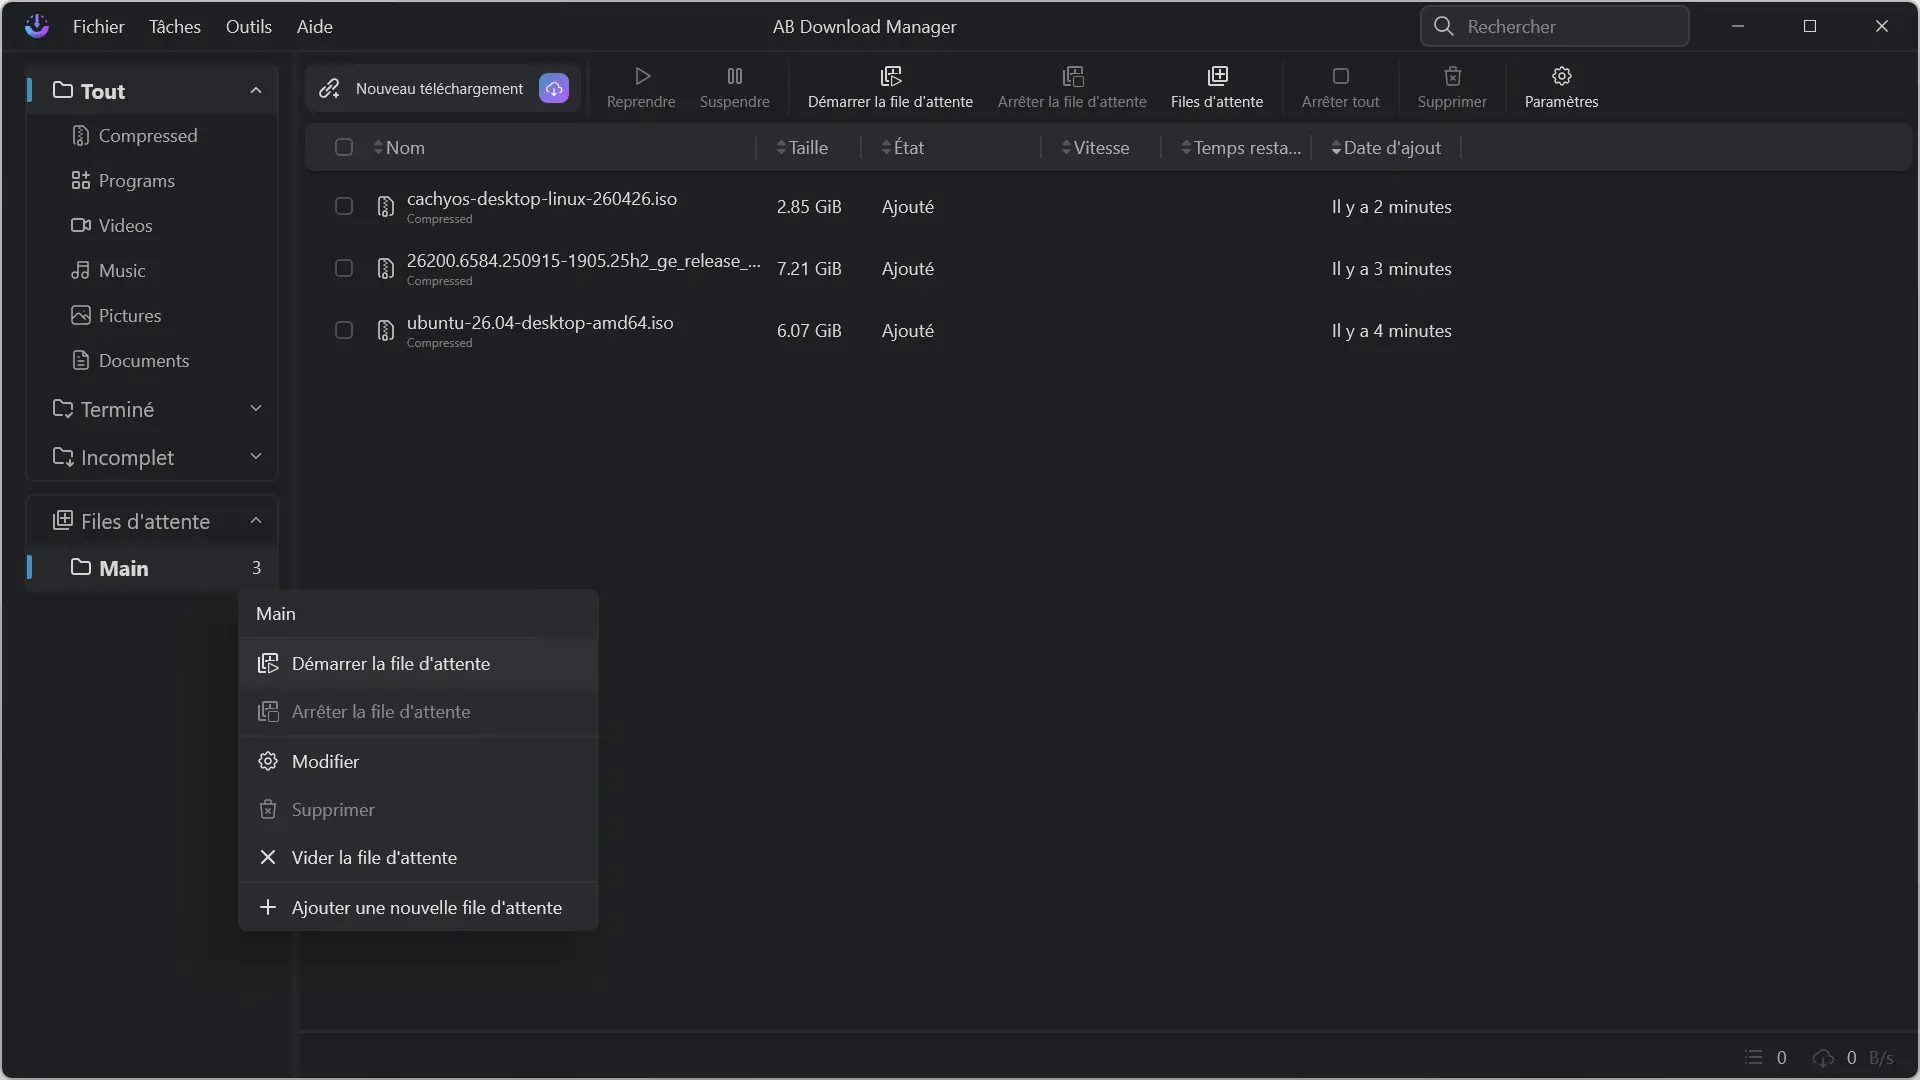Click the Supprimer trash icon in toolbar
This screenshot has width=1920, height=1080.
point(1453,76)
